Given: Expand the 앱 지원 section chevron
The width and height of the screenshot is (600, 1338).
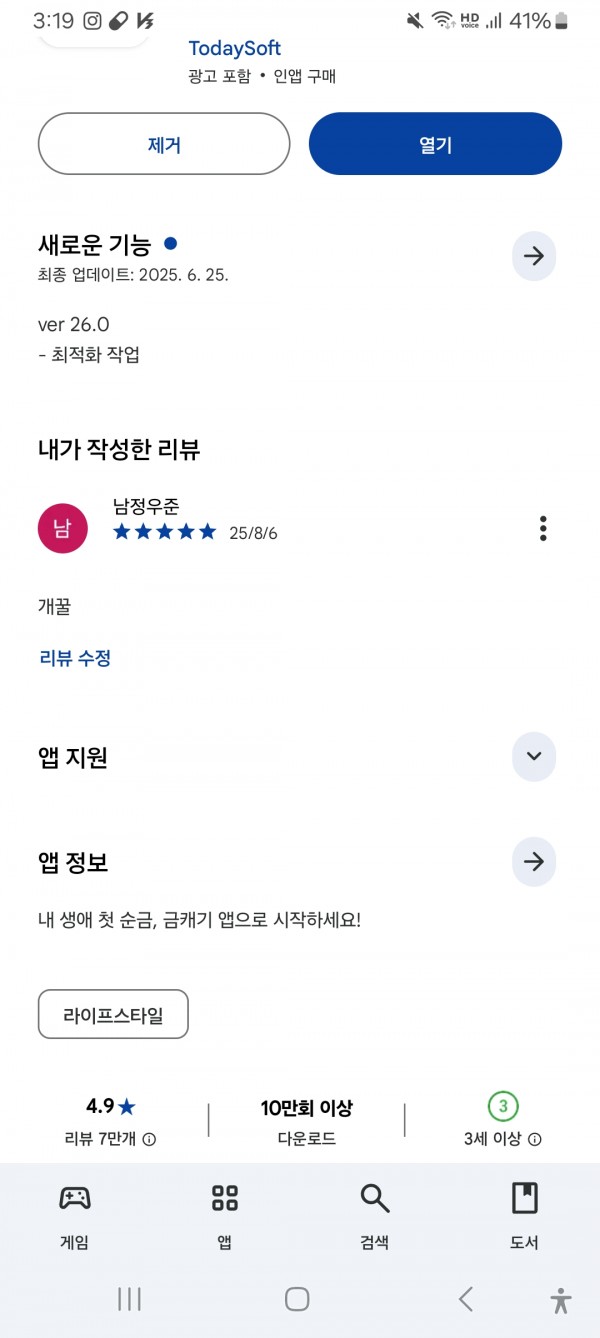Looking at the screenshot, I should [534, 757].
